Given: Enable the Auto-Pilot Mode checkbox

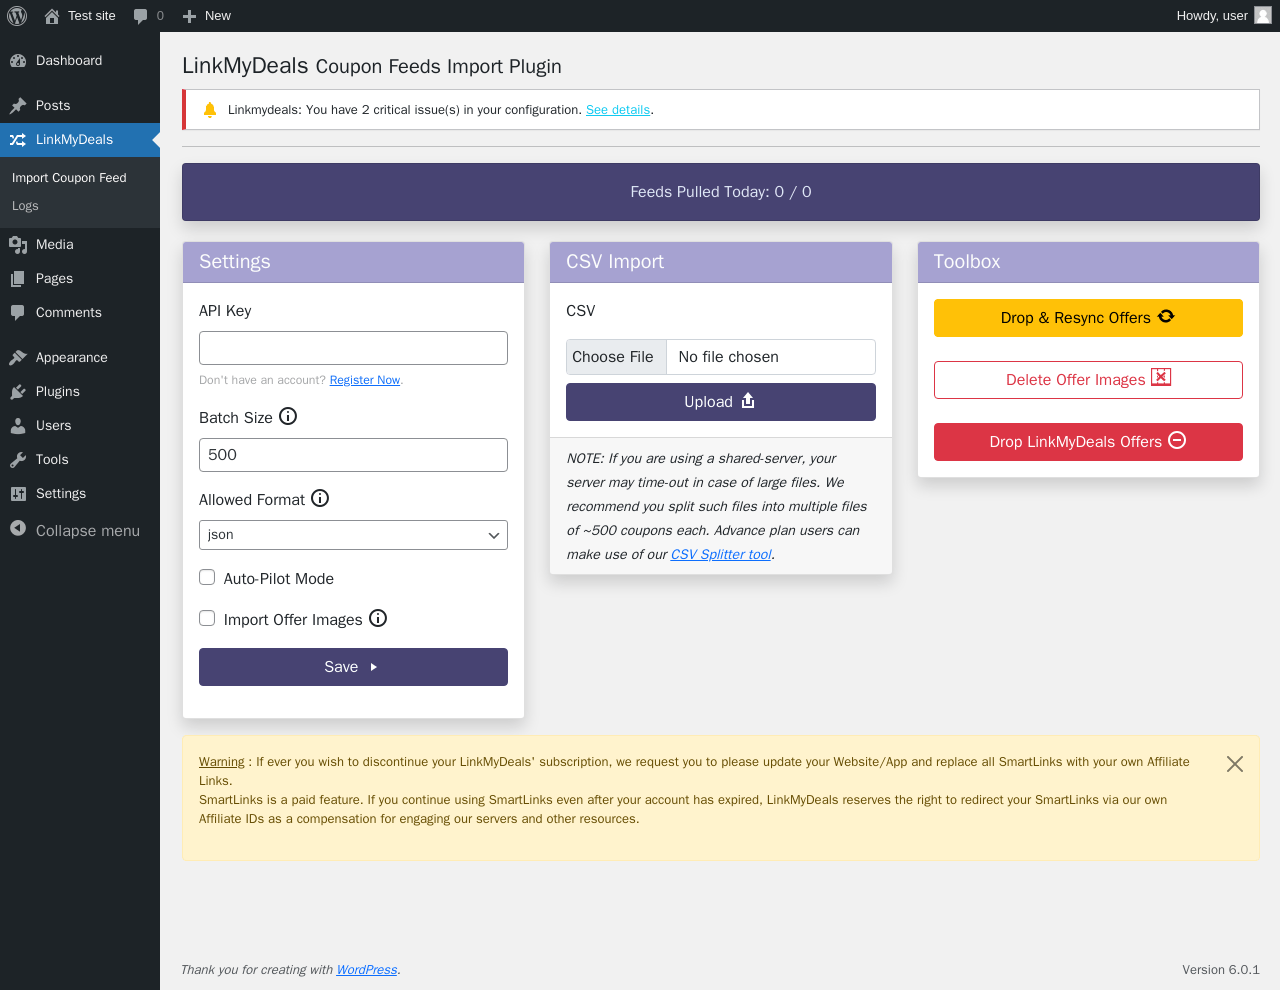Looking at the screenshot, I should (x=207, y=577).
